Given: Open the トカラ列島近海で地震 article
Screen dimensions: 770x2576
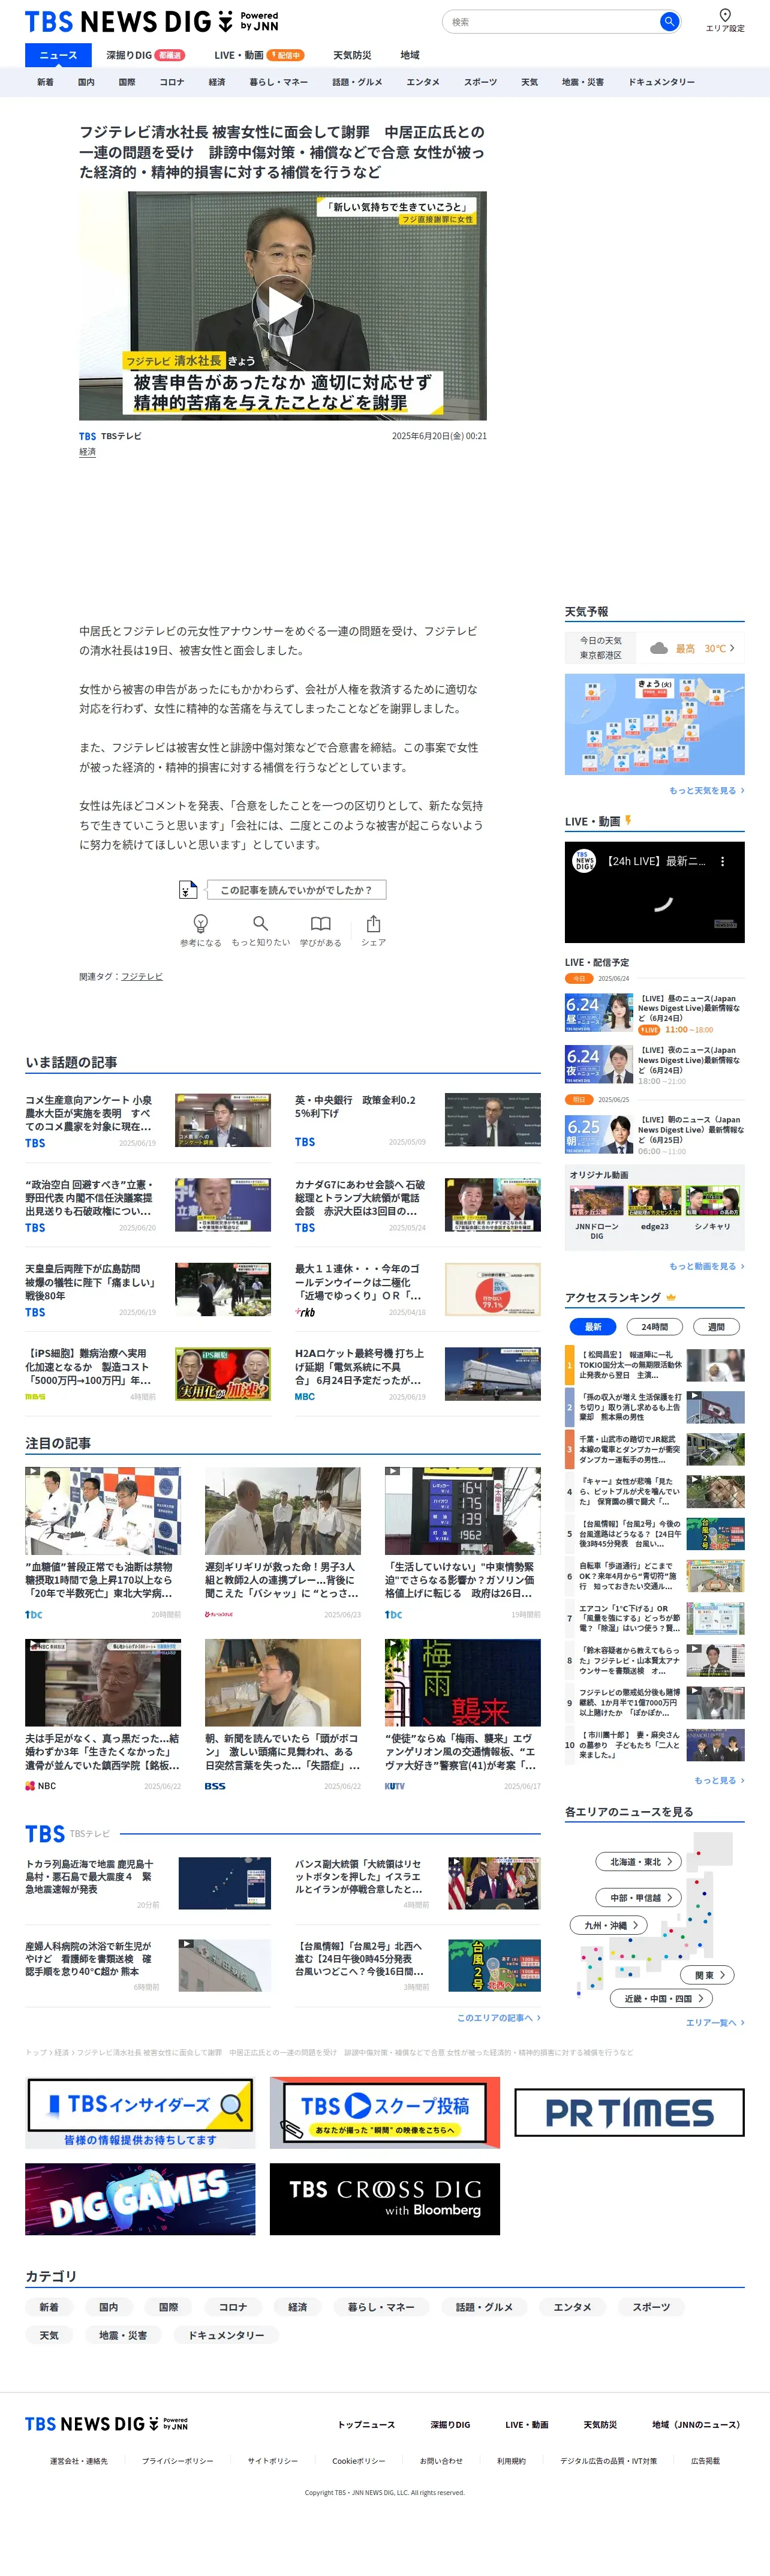Looking at the screenshot, I should pyautogui.click(x=147, y=1883).
